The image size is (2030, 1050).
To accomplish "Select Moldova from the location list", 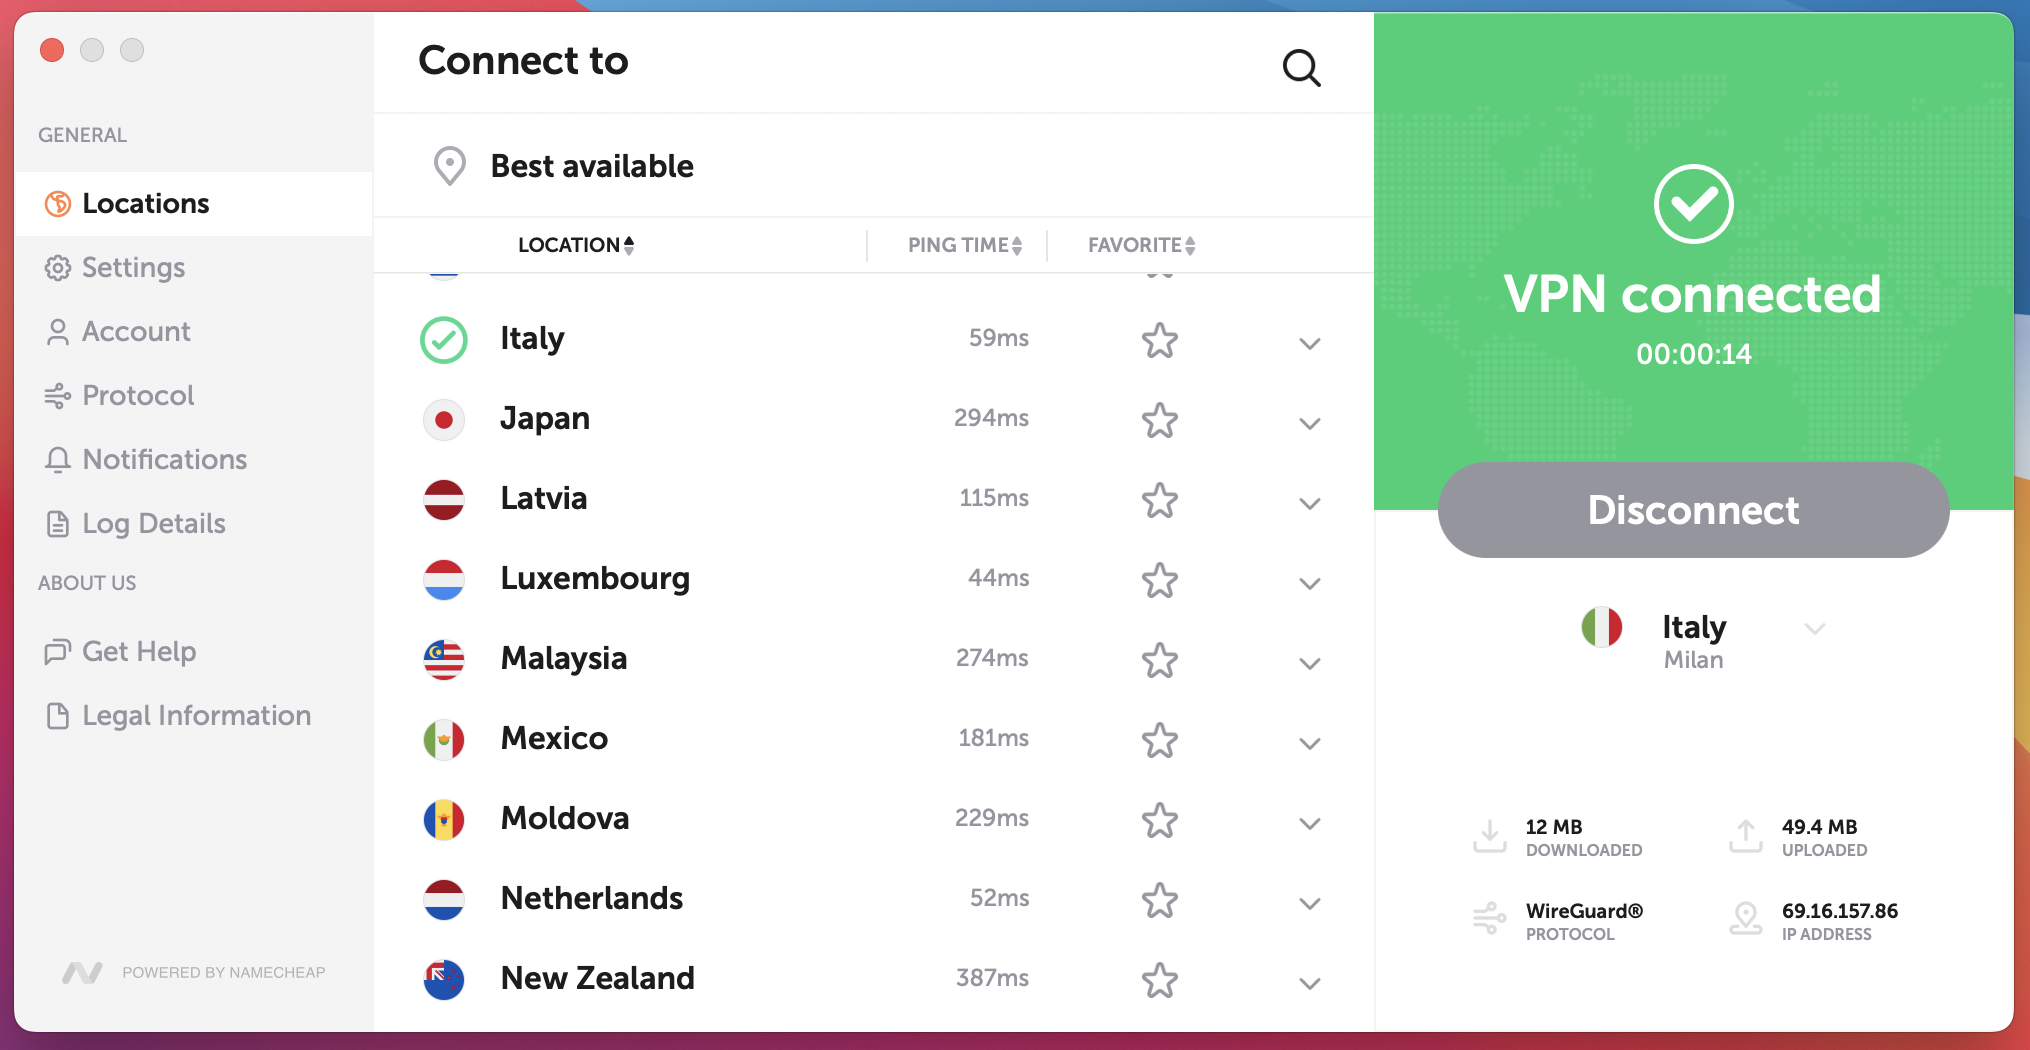I will (873, 819).
